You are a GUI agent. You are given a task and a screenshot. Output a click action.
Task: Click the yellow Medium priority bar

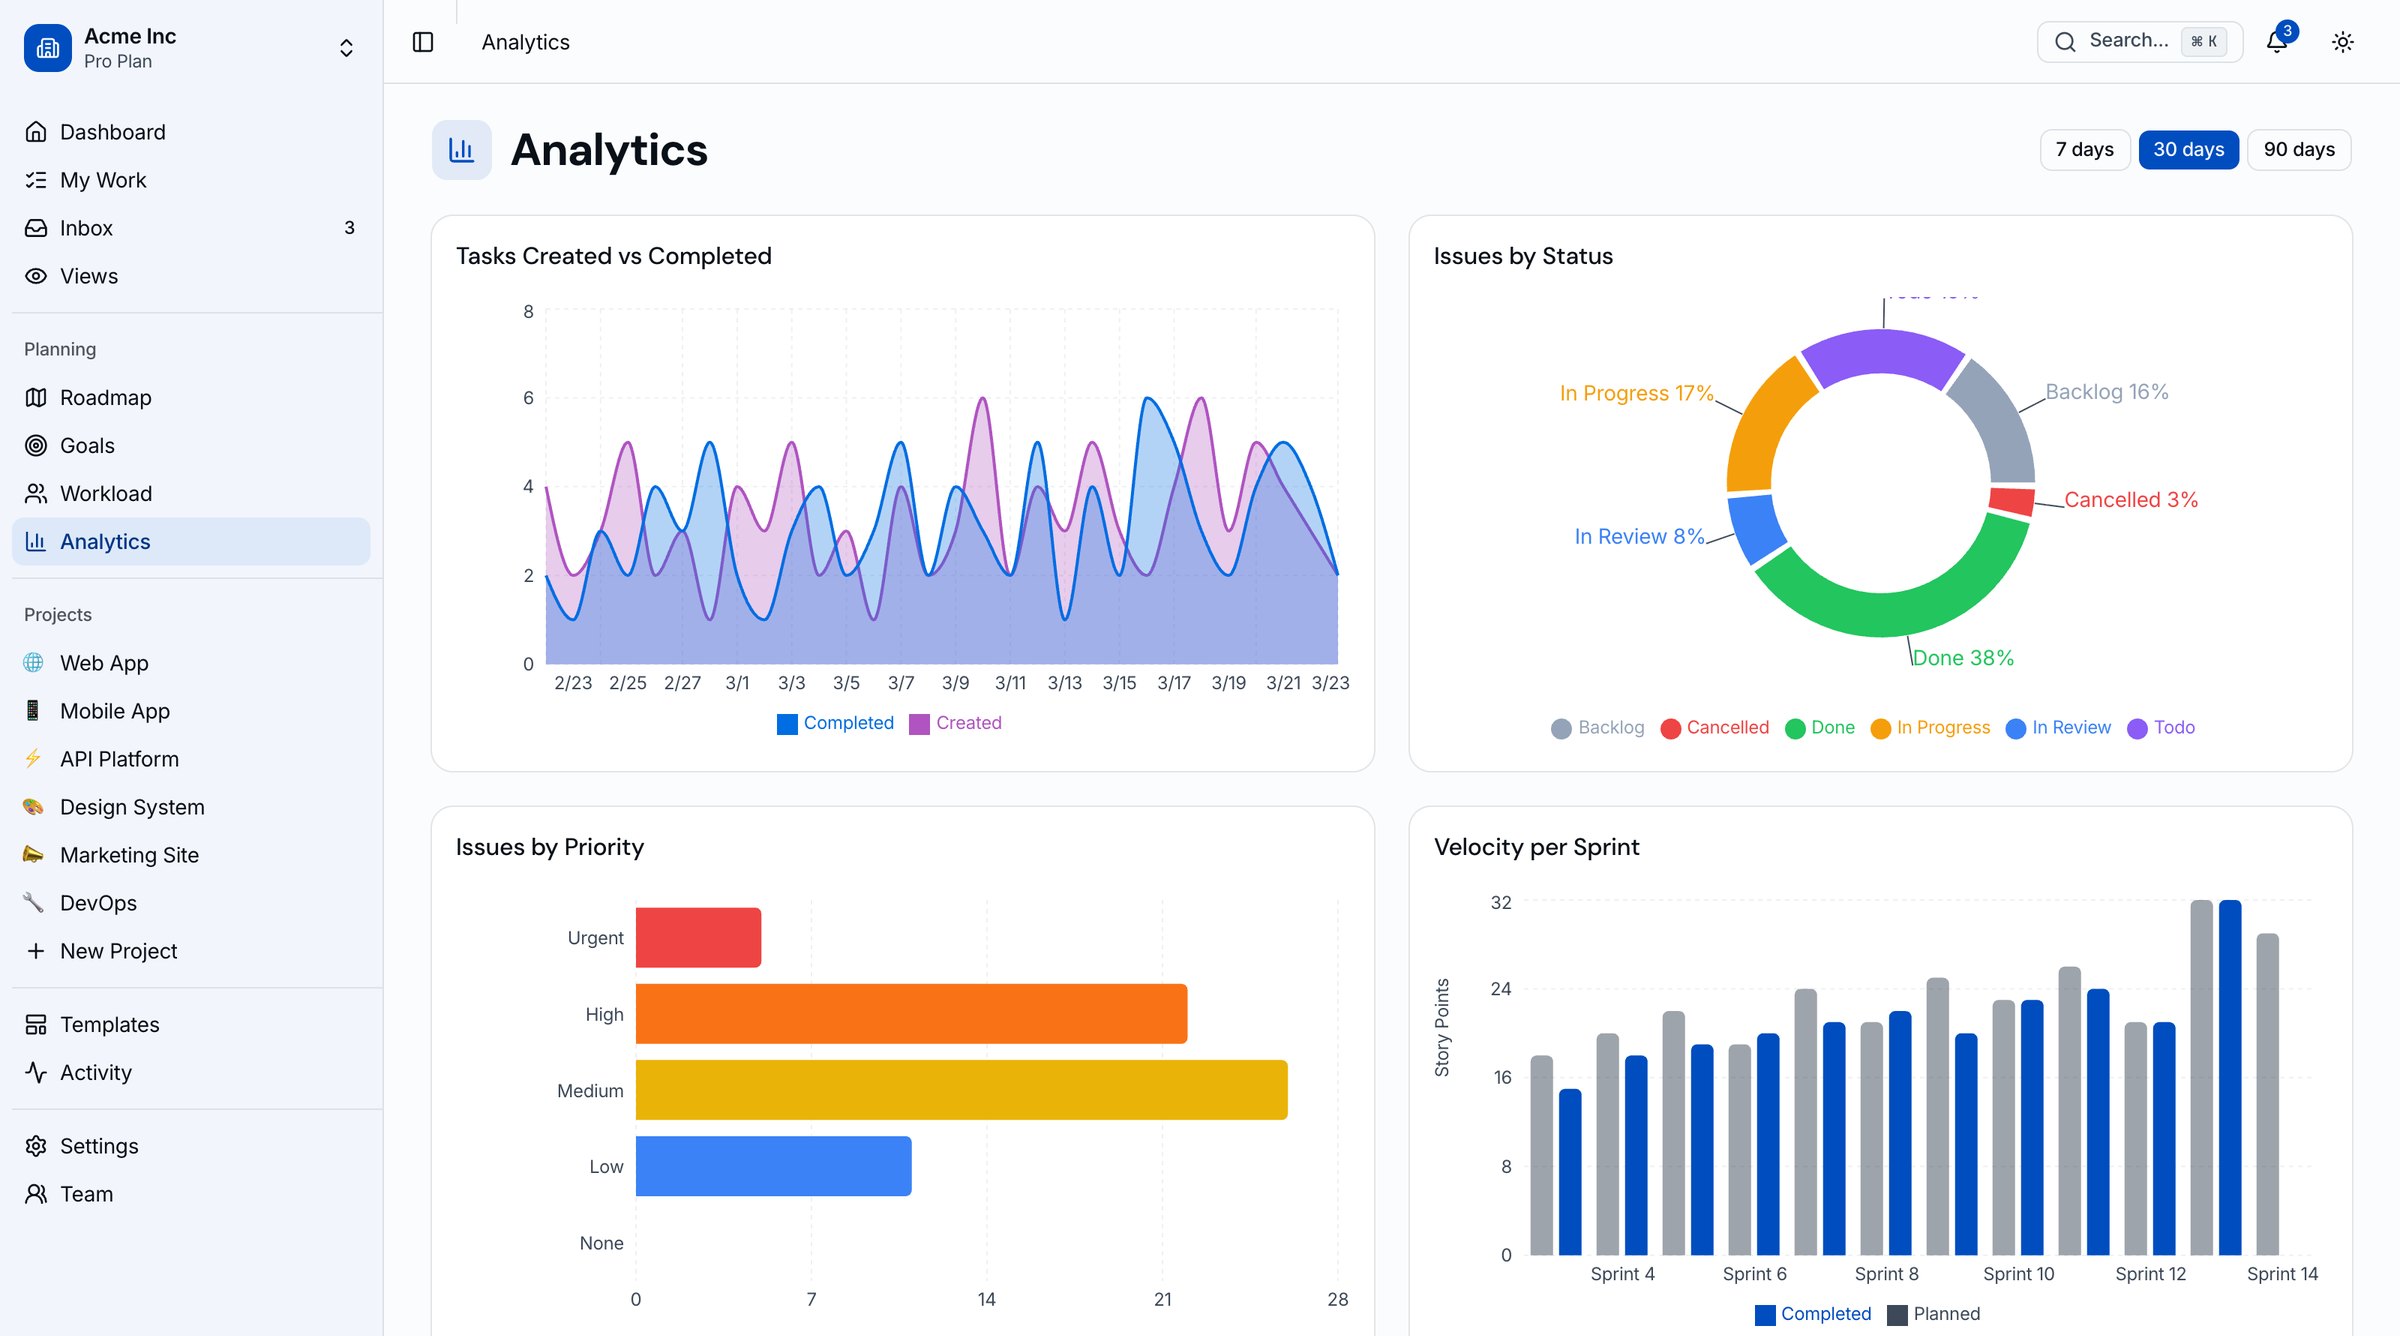click(x=961, y=1090)
